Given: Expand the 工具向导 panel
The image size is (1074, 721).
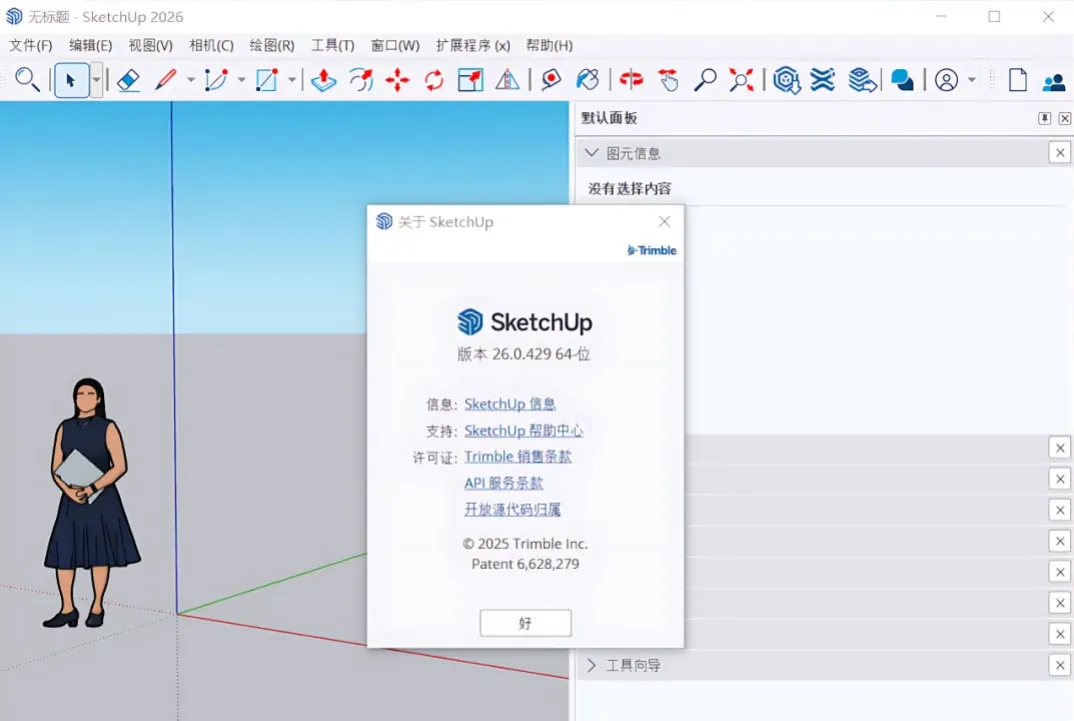Looking at the screenshot, I should 591,666.
